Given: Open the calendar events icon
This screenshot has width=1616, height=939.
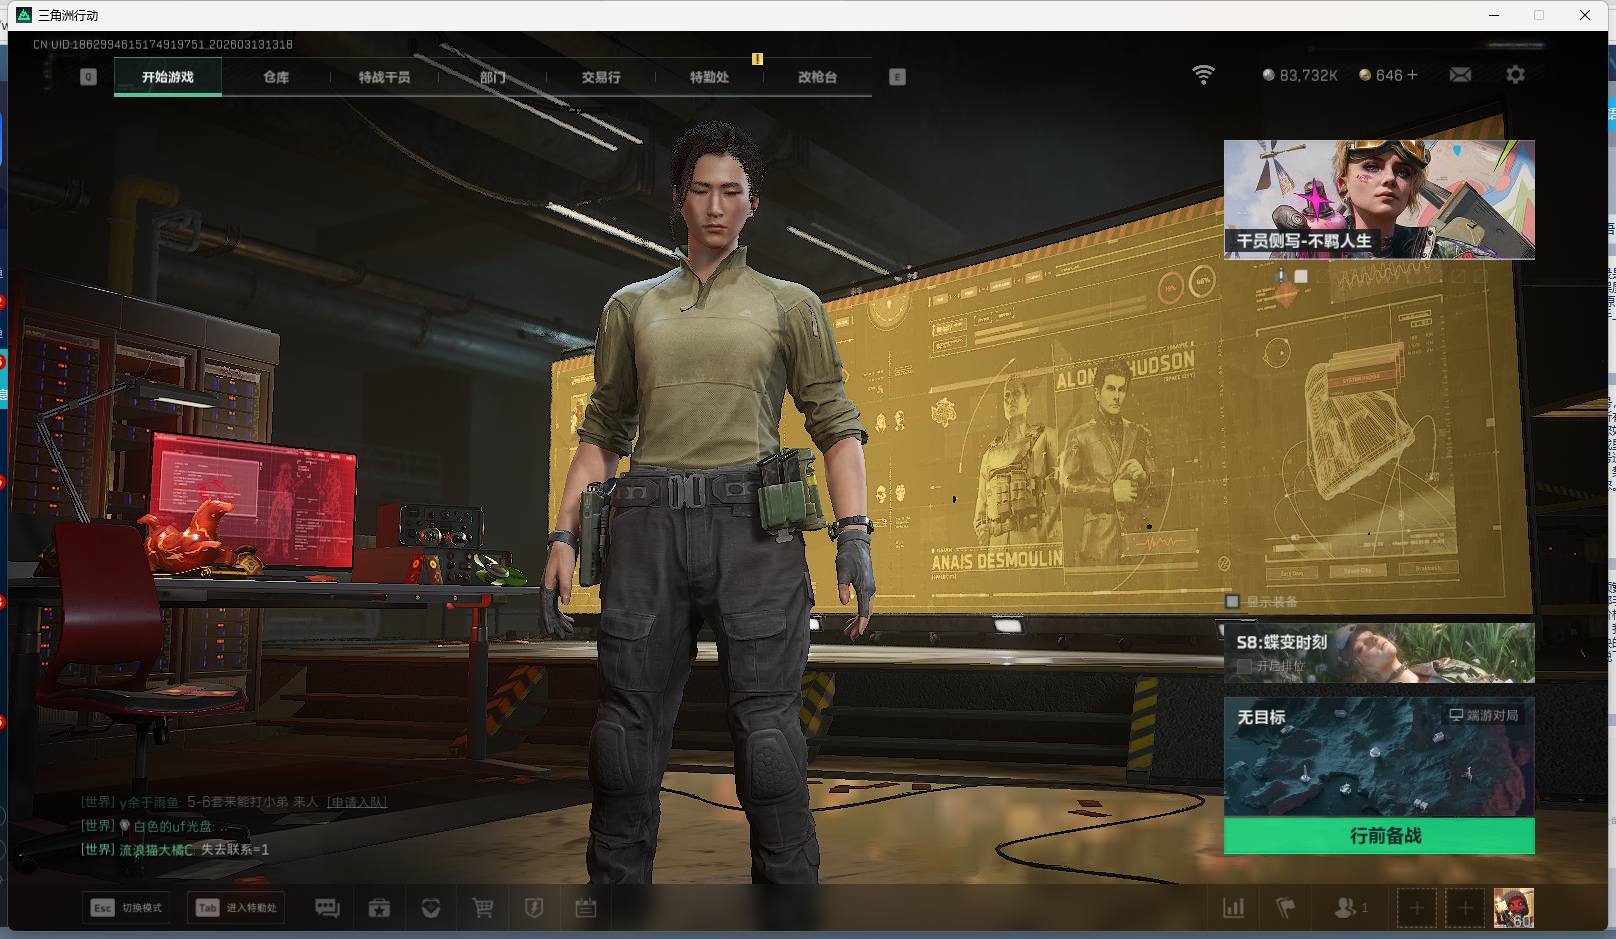Looking at the screenshot, I should [x=586, y=908].
